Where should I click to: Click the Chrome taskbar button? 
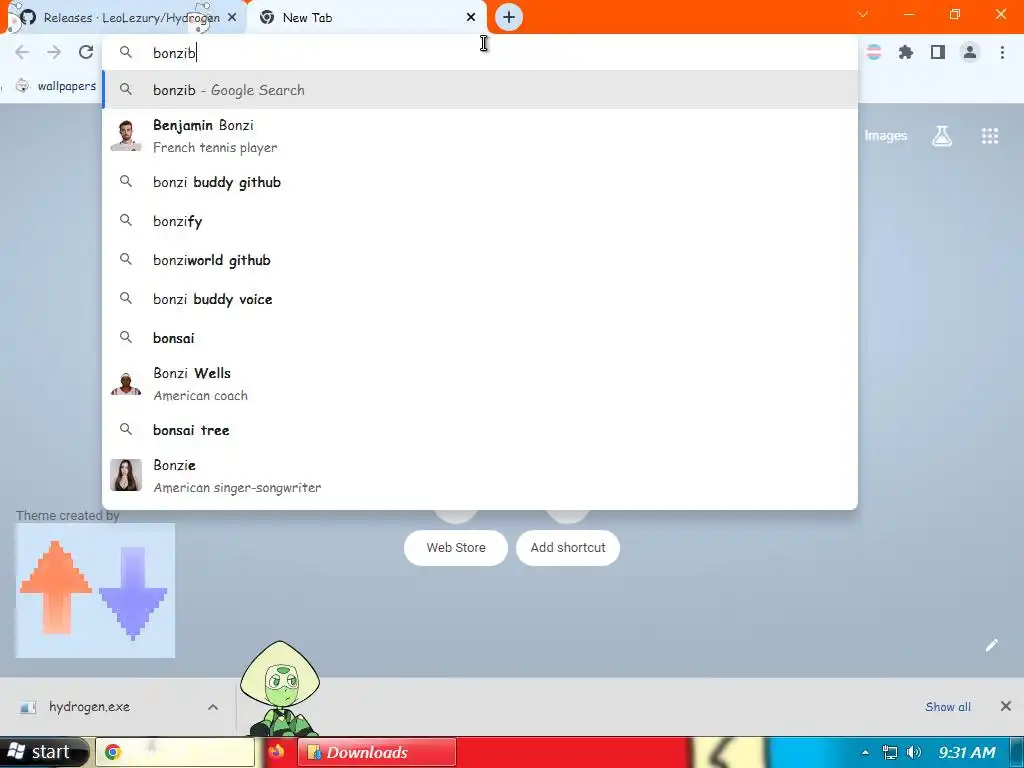(x=175, y=752)
